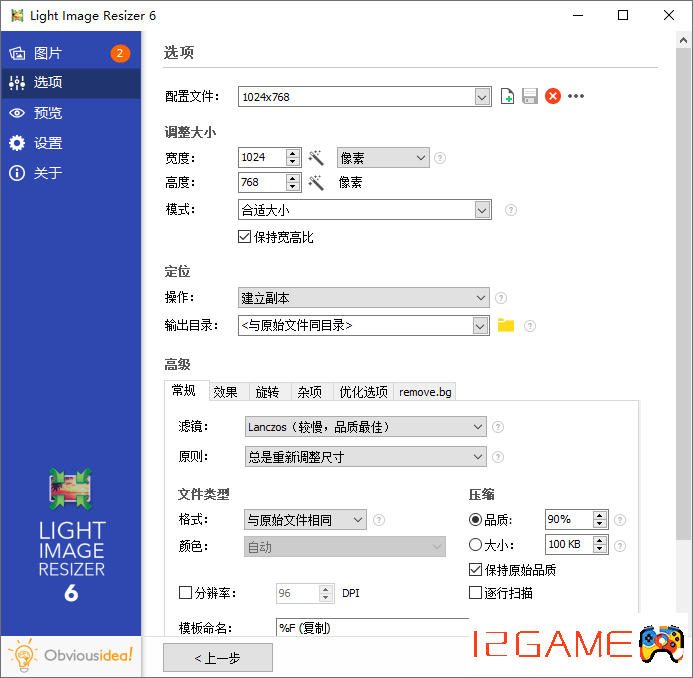Open the remove.bg tab
The width and height of the screenshot is (693, 678).
(425, 392)
